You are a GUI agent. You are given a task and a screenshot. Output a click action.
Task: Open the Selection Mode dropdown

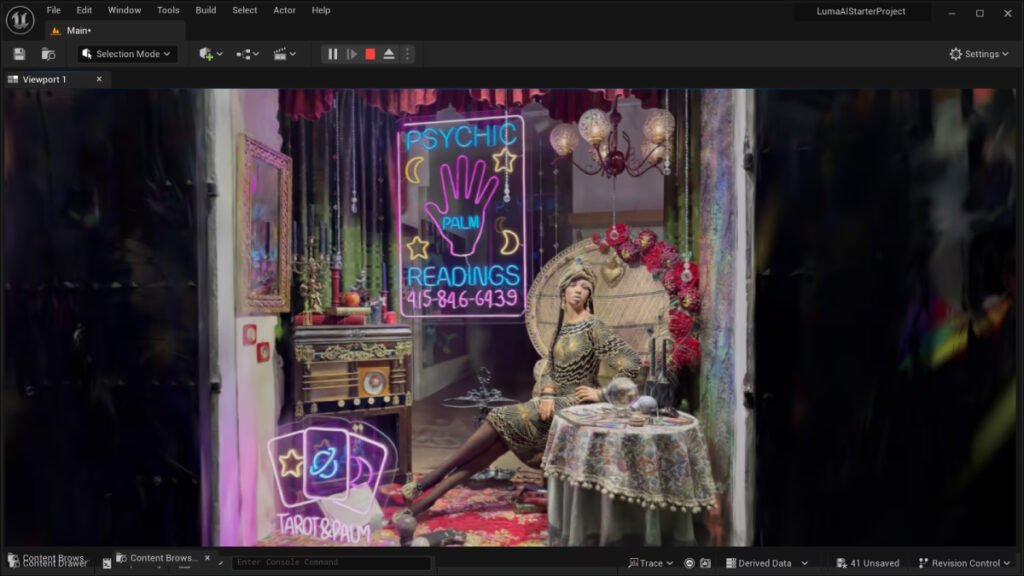[126, 53]
